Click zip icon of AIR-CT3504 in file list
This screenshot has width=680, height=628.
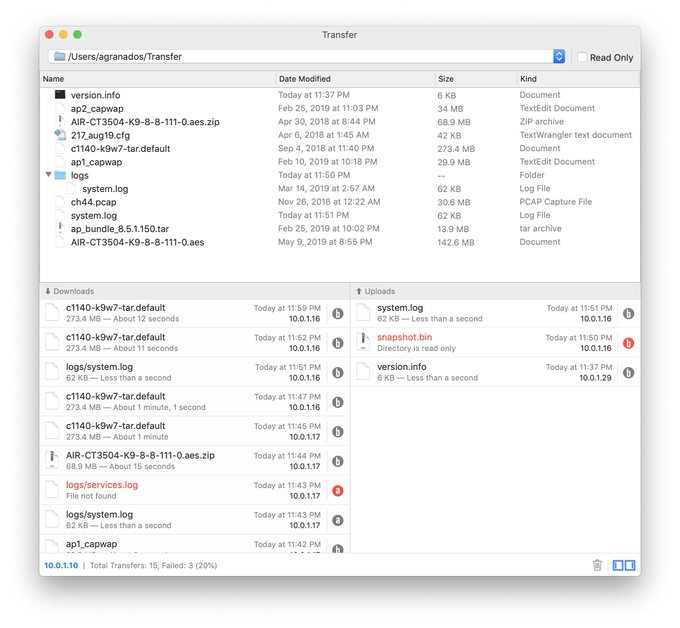(60, 121)
